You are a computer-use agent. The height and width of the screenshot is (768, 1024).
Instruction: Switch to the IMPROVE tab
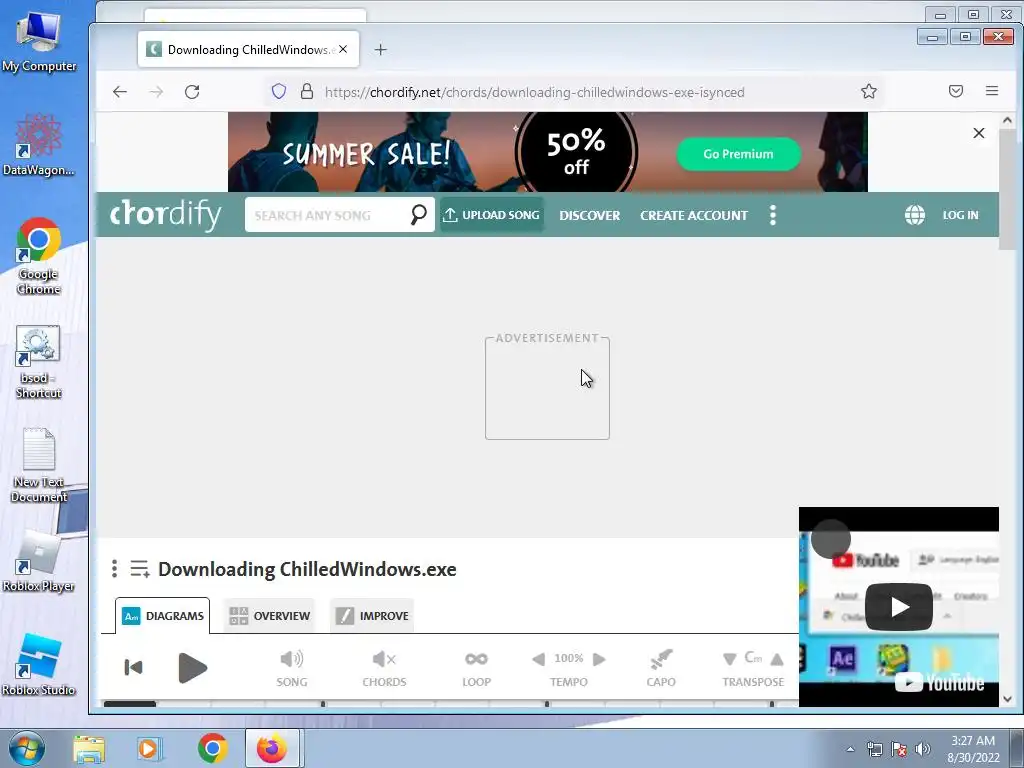372,616
